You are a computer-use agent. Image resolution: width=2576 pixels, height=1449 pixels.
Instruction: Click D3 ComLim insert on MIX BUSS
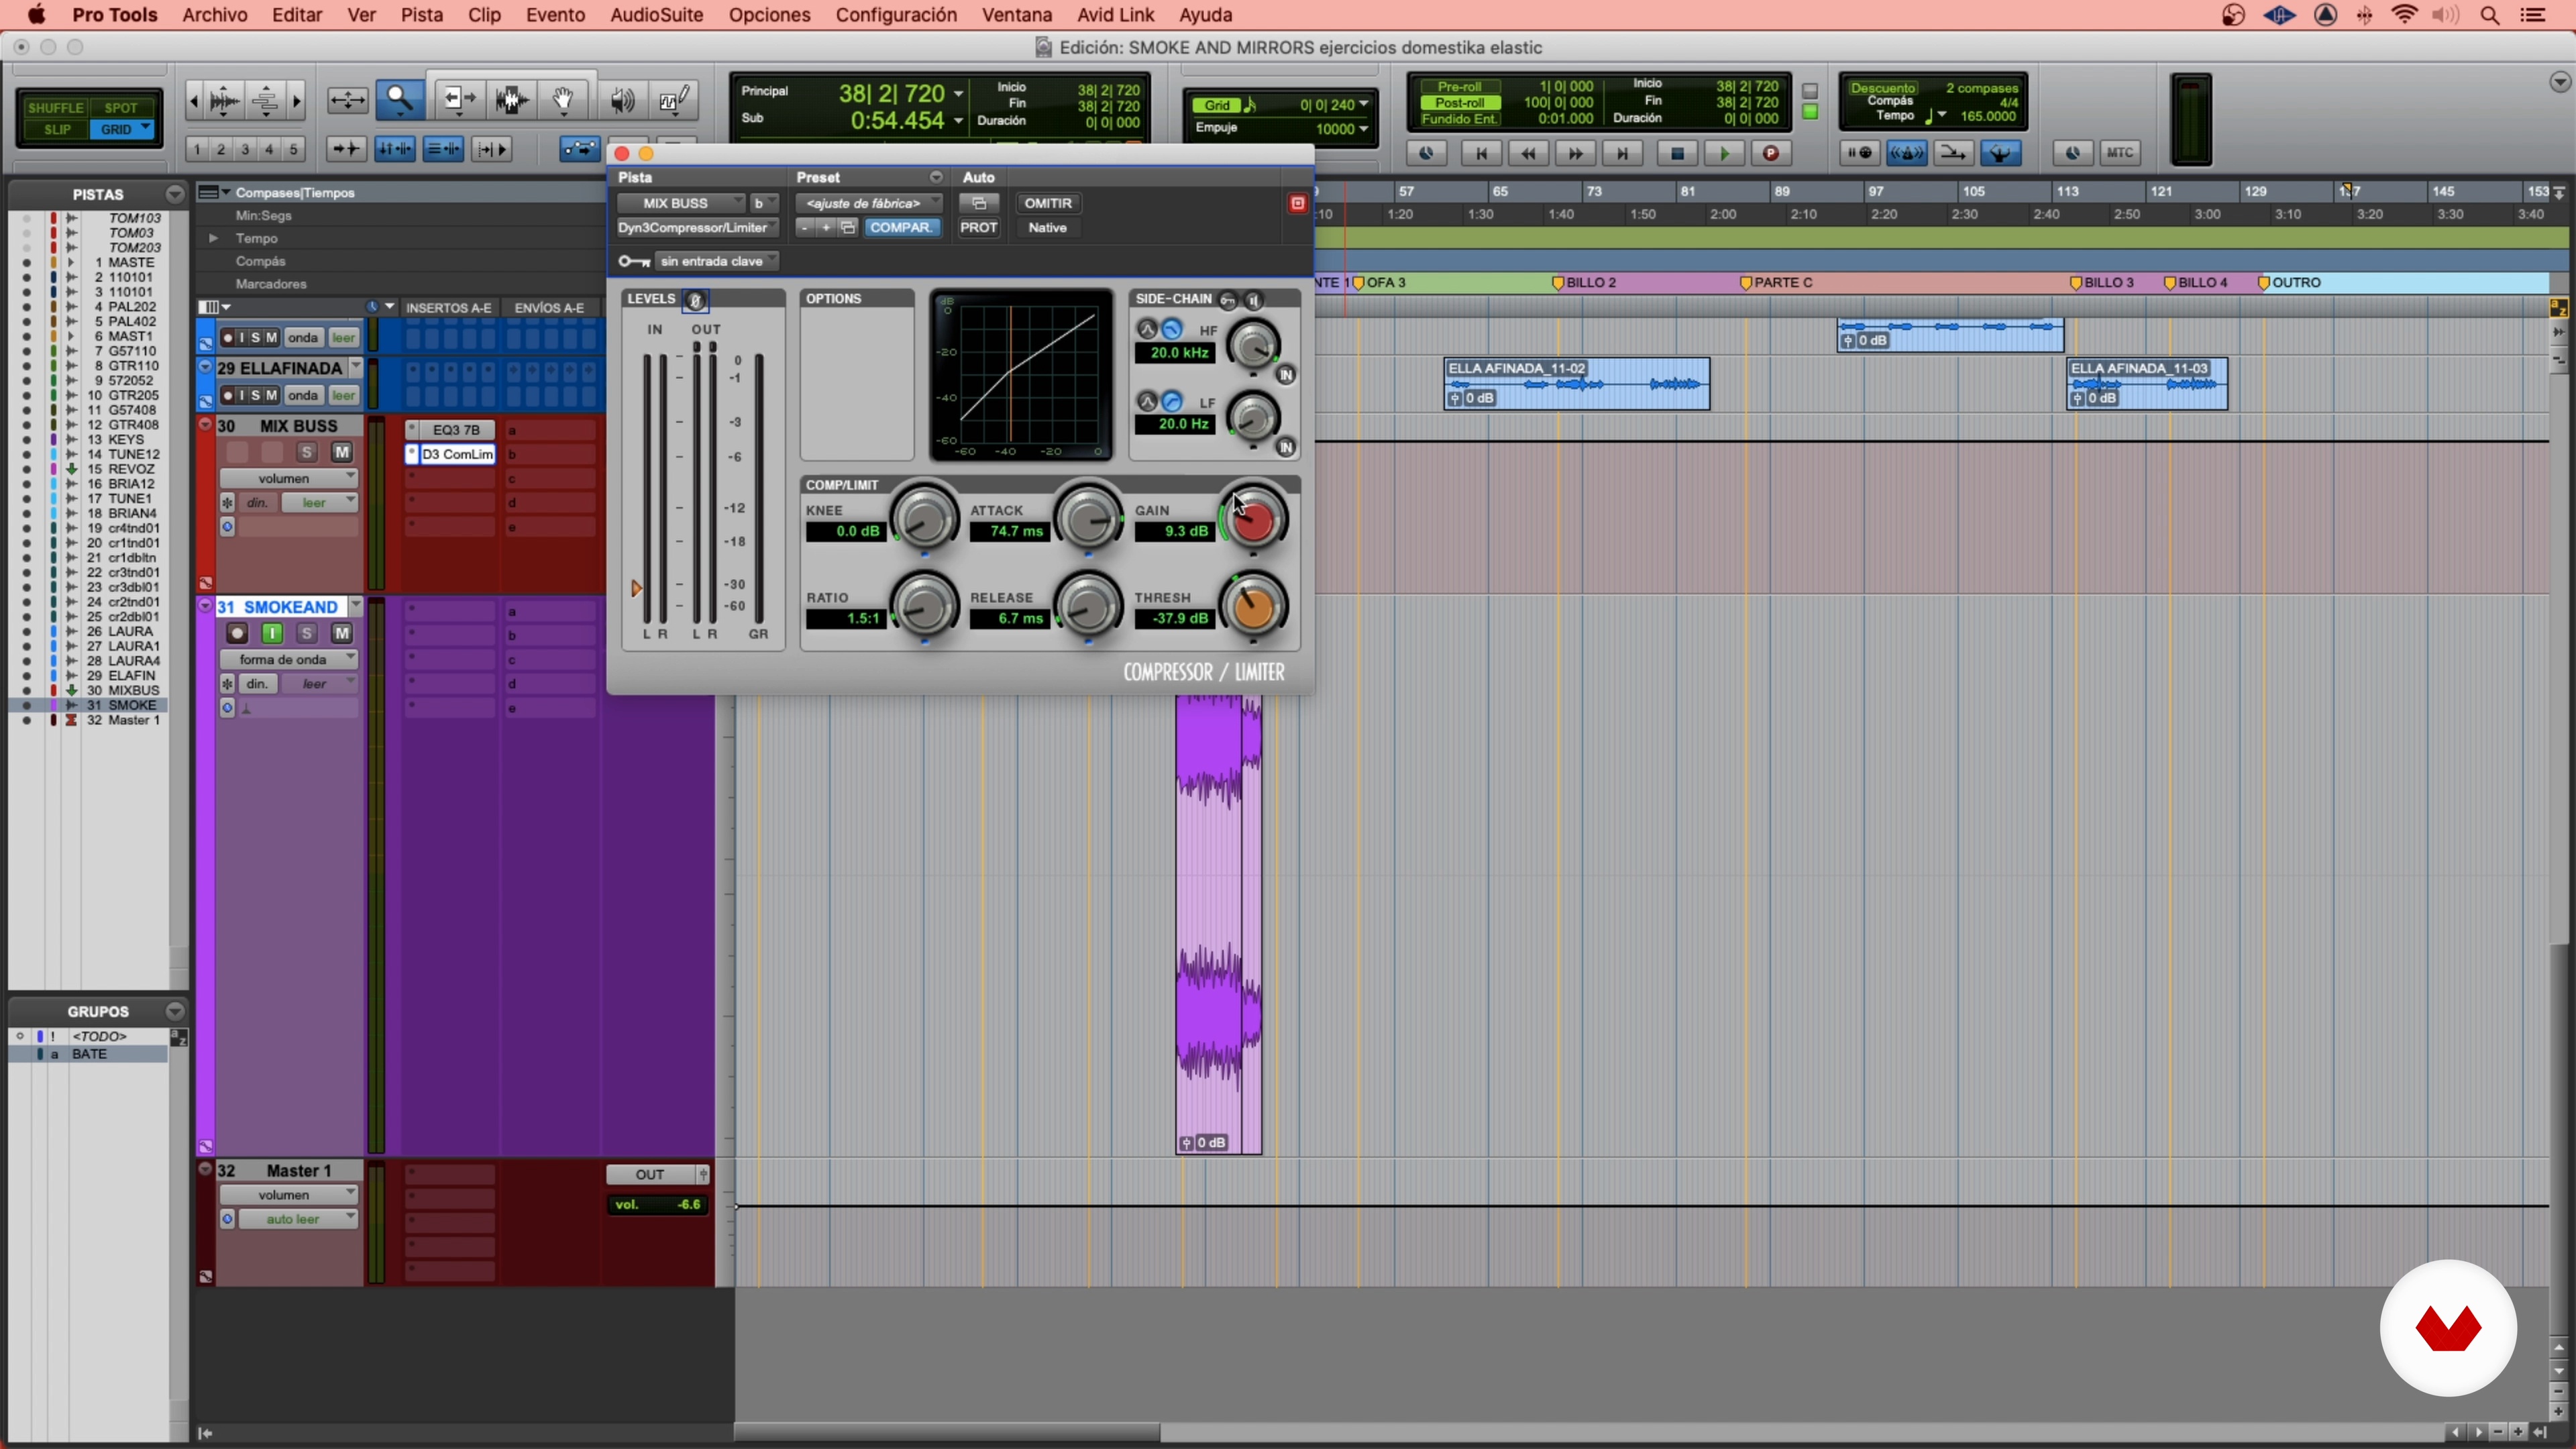click(457, 454)
